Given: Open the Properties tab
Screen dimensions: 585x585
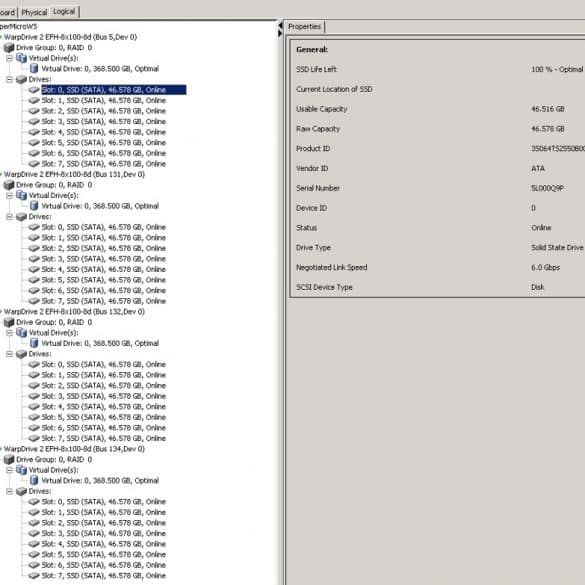Looking at the screenshot, I should (304, 27).
